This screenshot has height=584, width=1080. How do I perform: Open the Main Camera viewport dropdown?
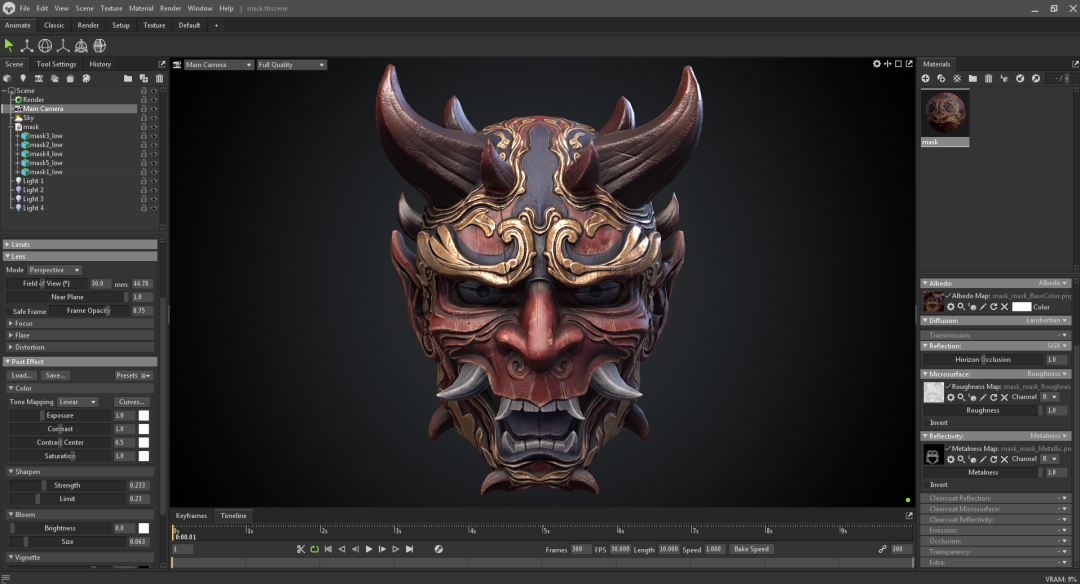click(x=218, y=65)
